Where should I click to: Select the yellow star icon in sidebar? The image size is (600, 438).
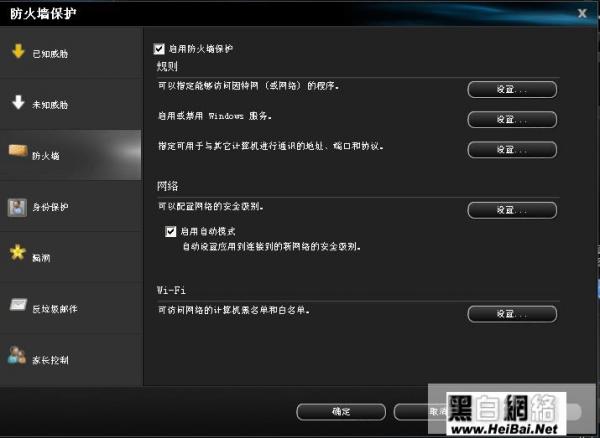click(x=18, y=252)
